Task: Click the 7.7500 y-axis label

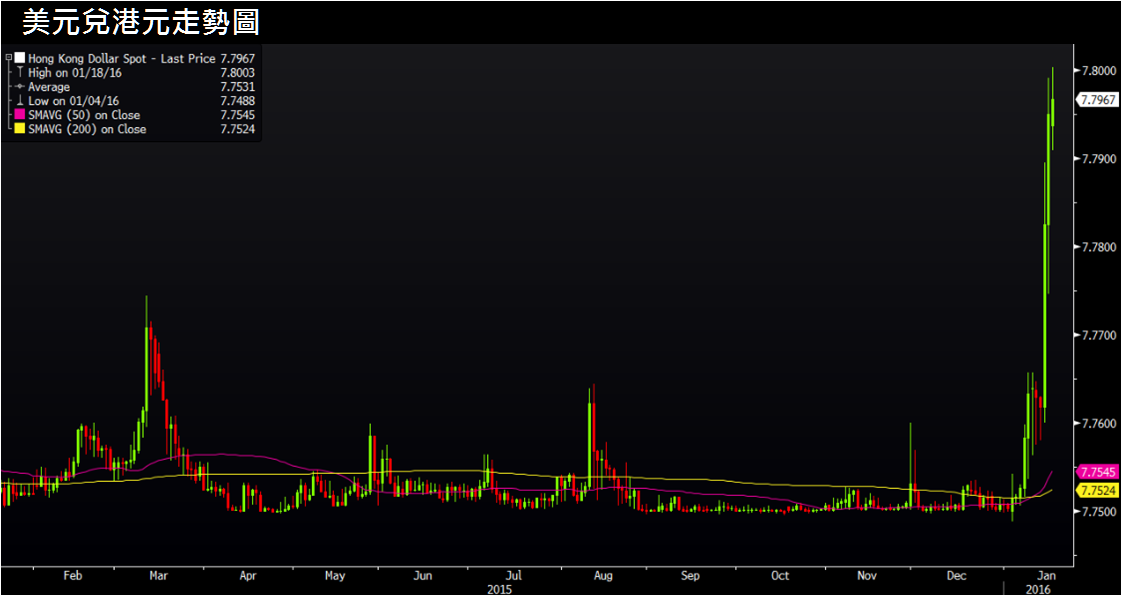Action: [x=1099, y=511]
